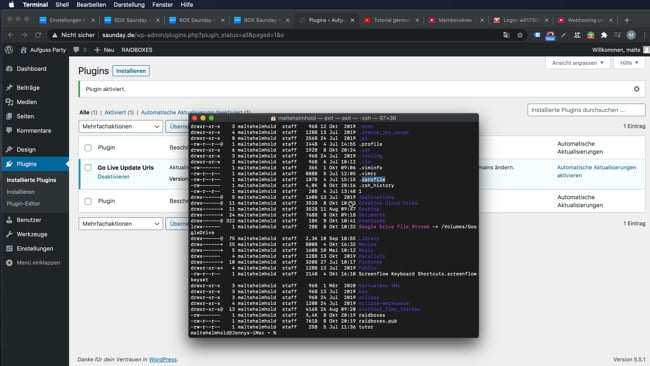Open Einstellungen in sidebar

tap(35, 249)
